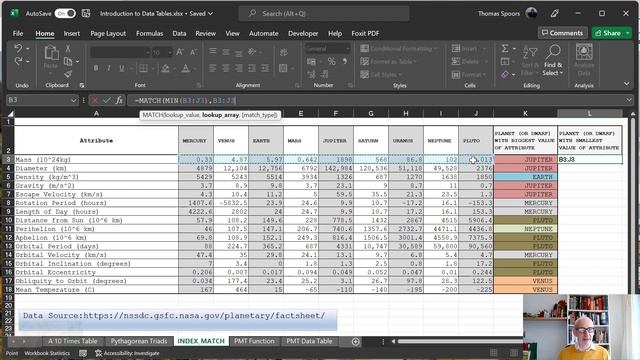Click the Clear eraser icon

pyautogui.click(x=505, y=74)
